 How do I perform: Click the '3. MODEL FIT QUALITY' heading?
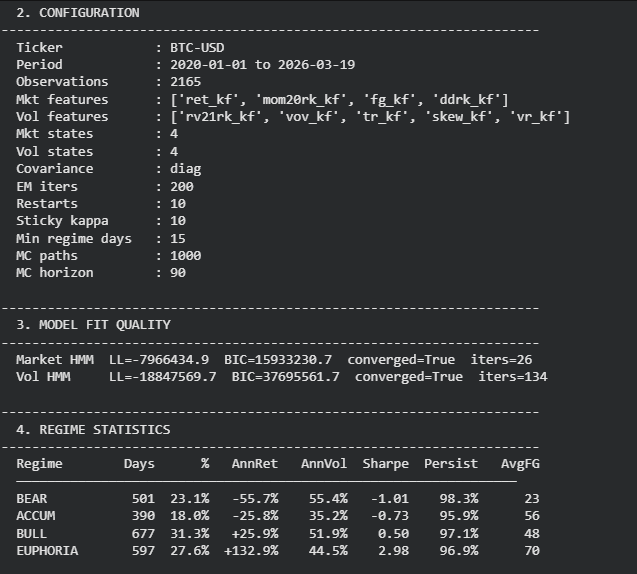93,325
